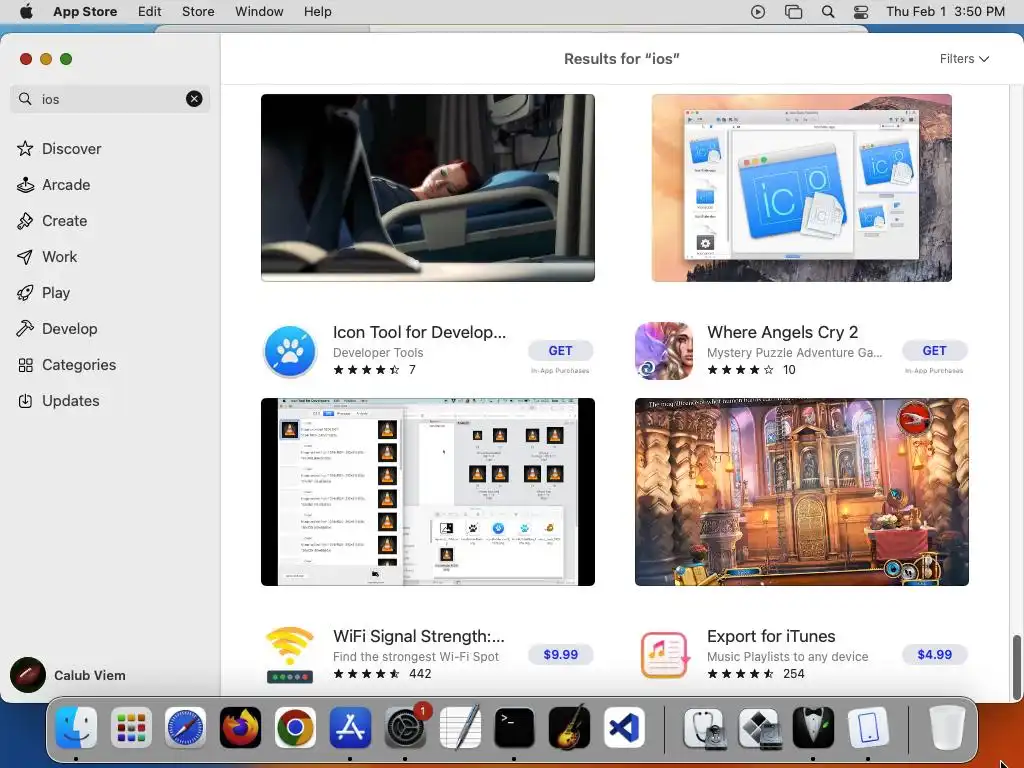Image resolution: width=1024 pixels, height=768 pixels.
Task: Open the Calub Viem account profile
Action: tap(68, 675)
